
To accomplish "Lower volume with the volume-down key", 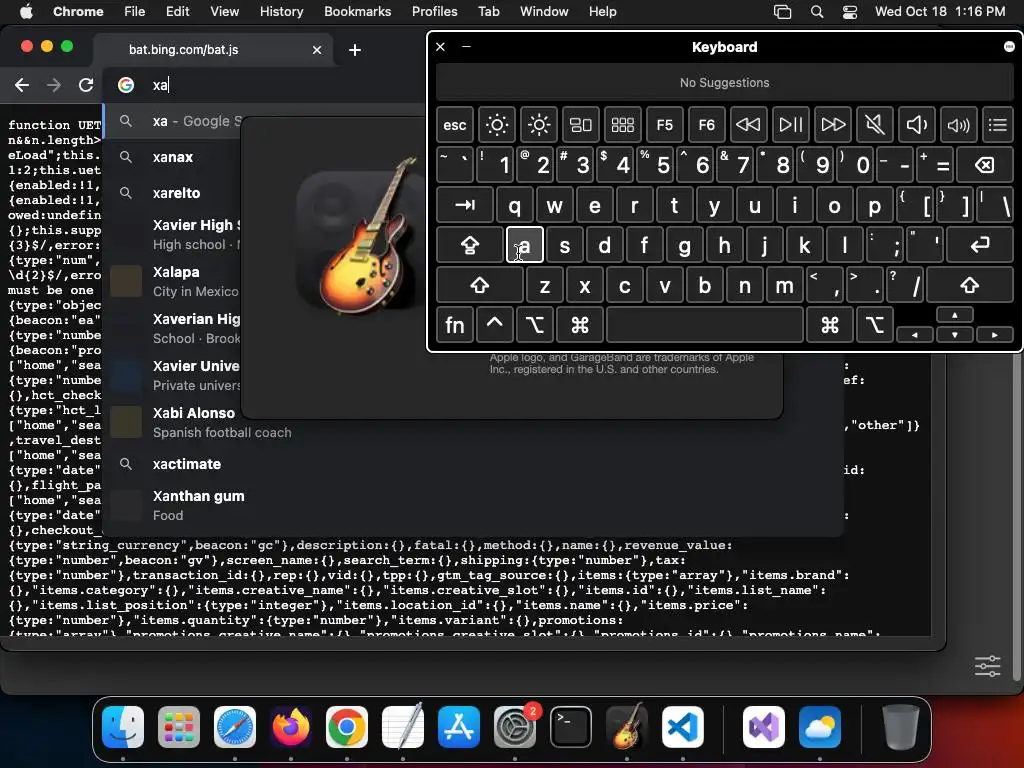I will (916, 125).
